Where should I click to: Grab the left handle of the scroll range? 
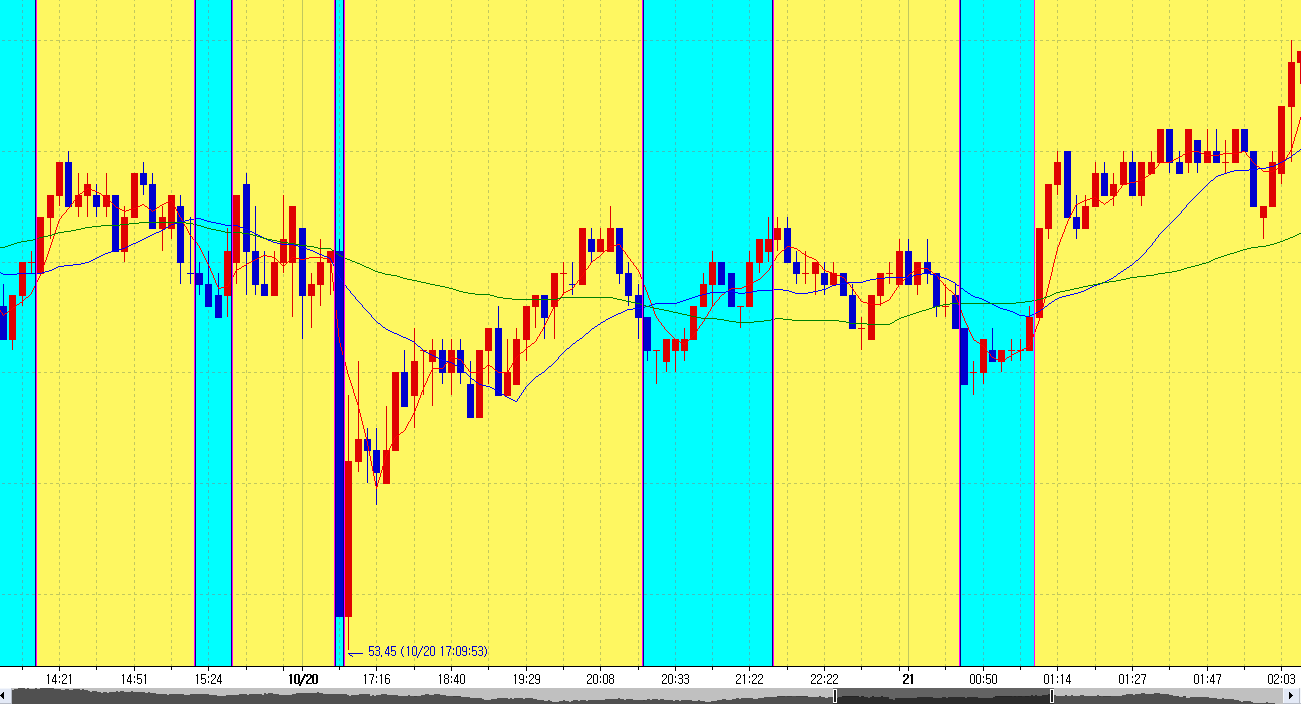click(835, 696)
